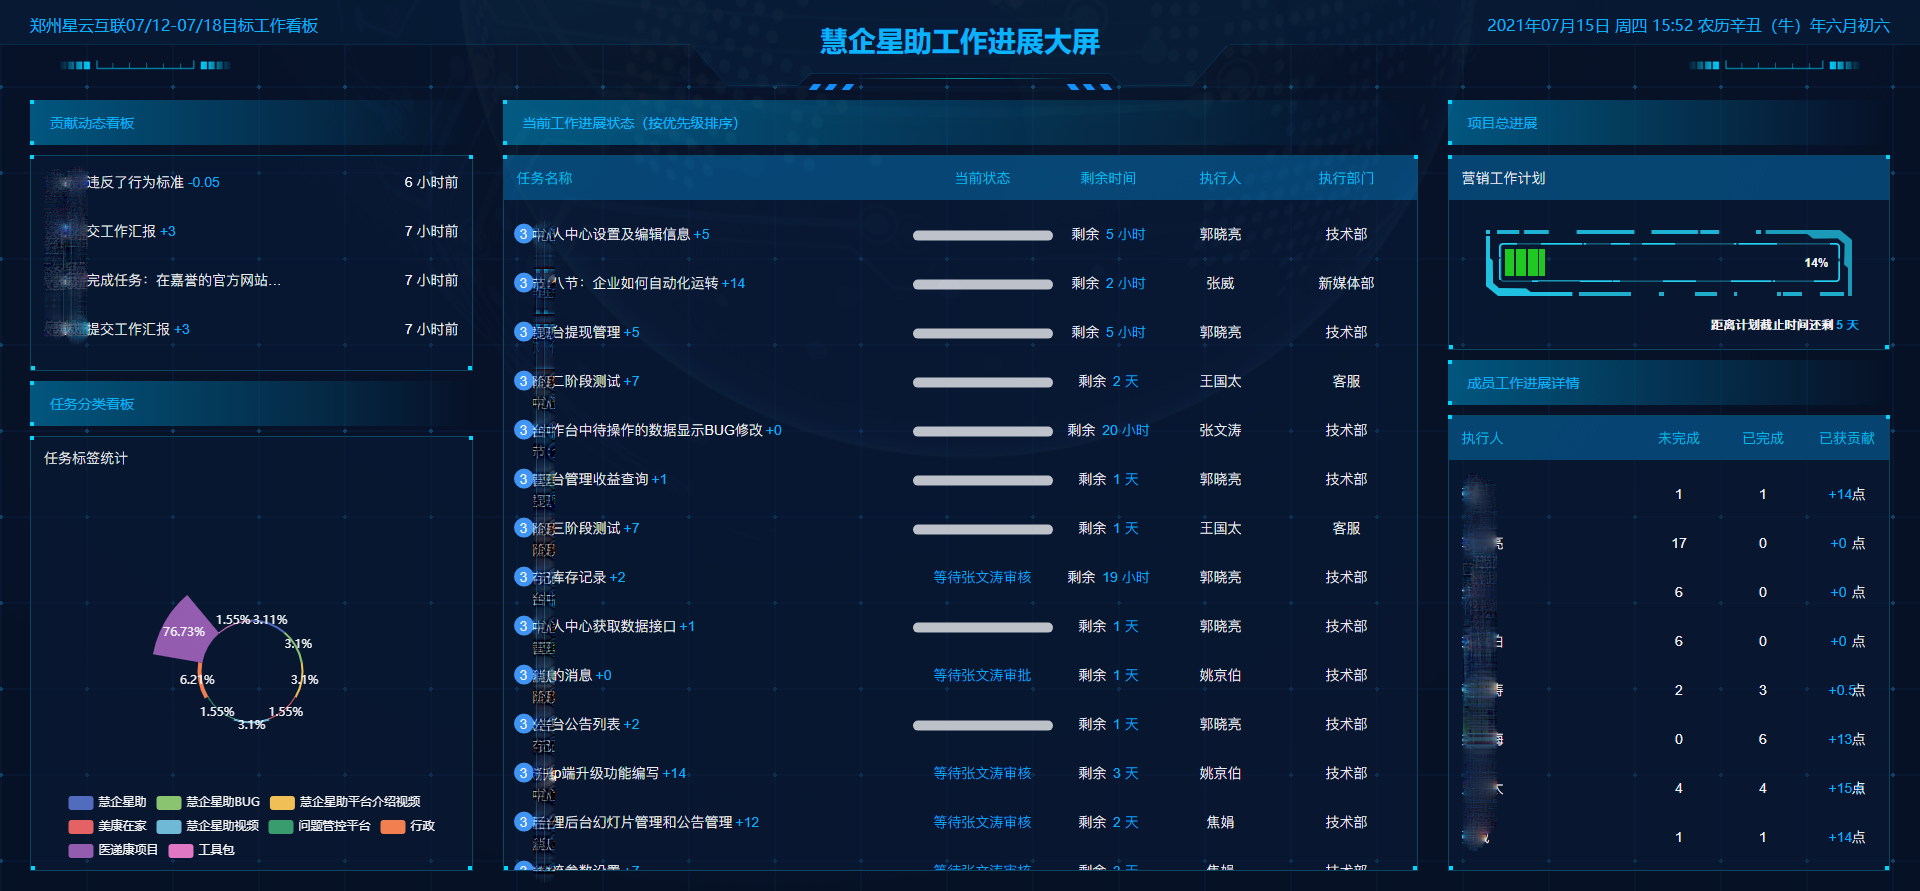Click 等待张文涛审核 on the 库存记录 row
1920x891 pixels.
[x=981, y=577]
